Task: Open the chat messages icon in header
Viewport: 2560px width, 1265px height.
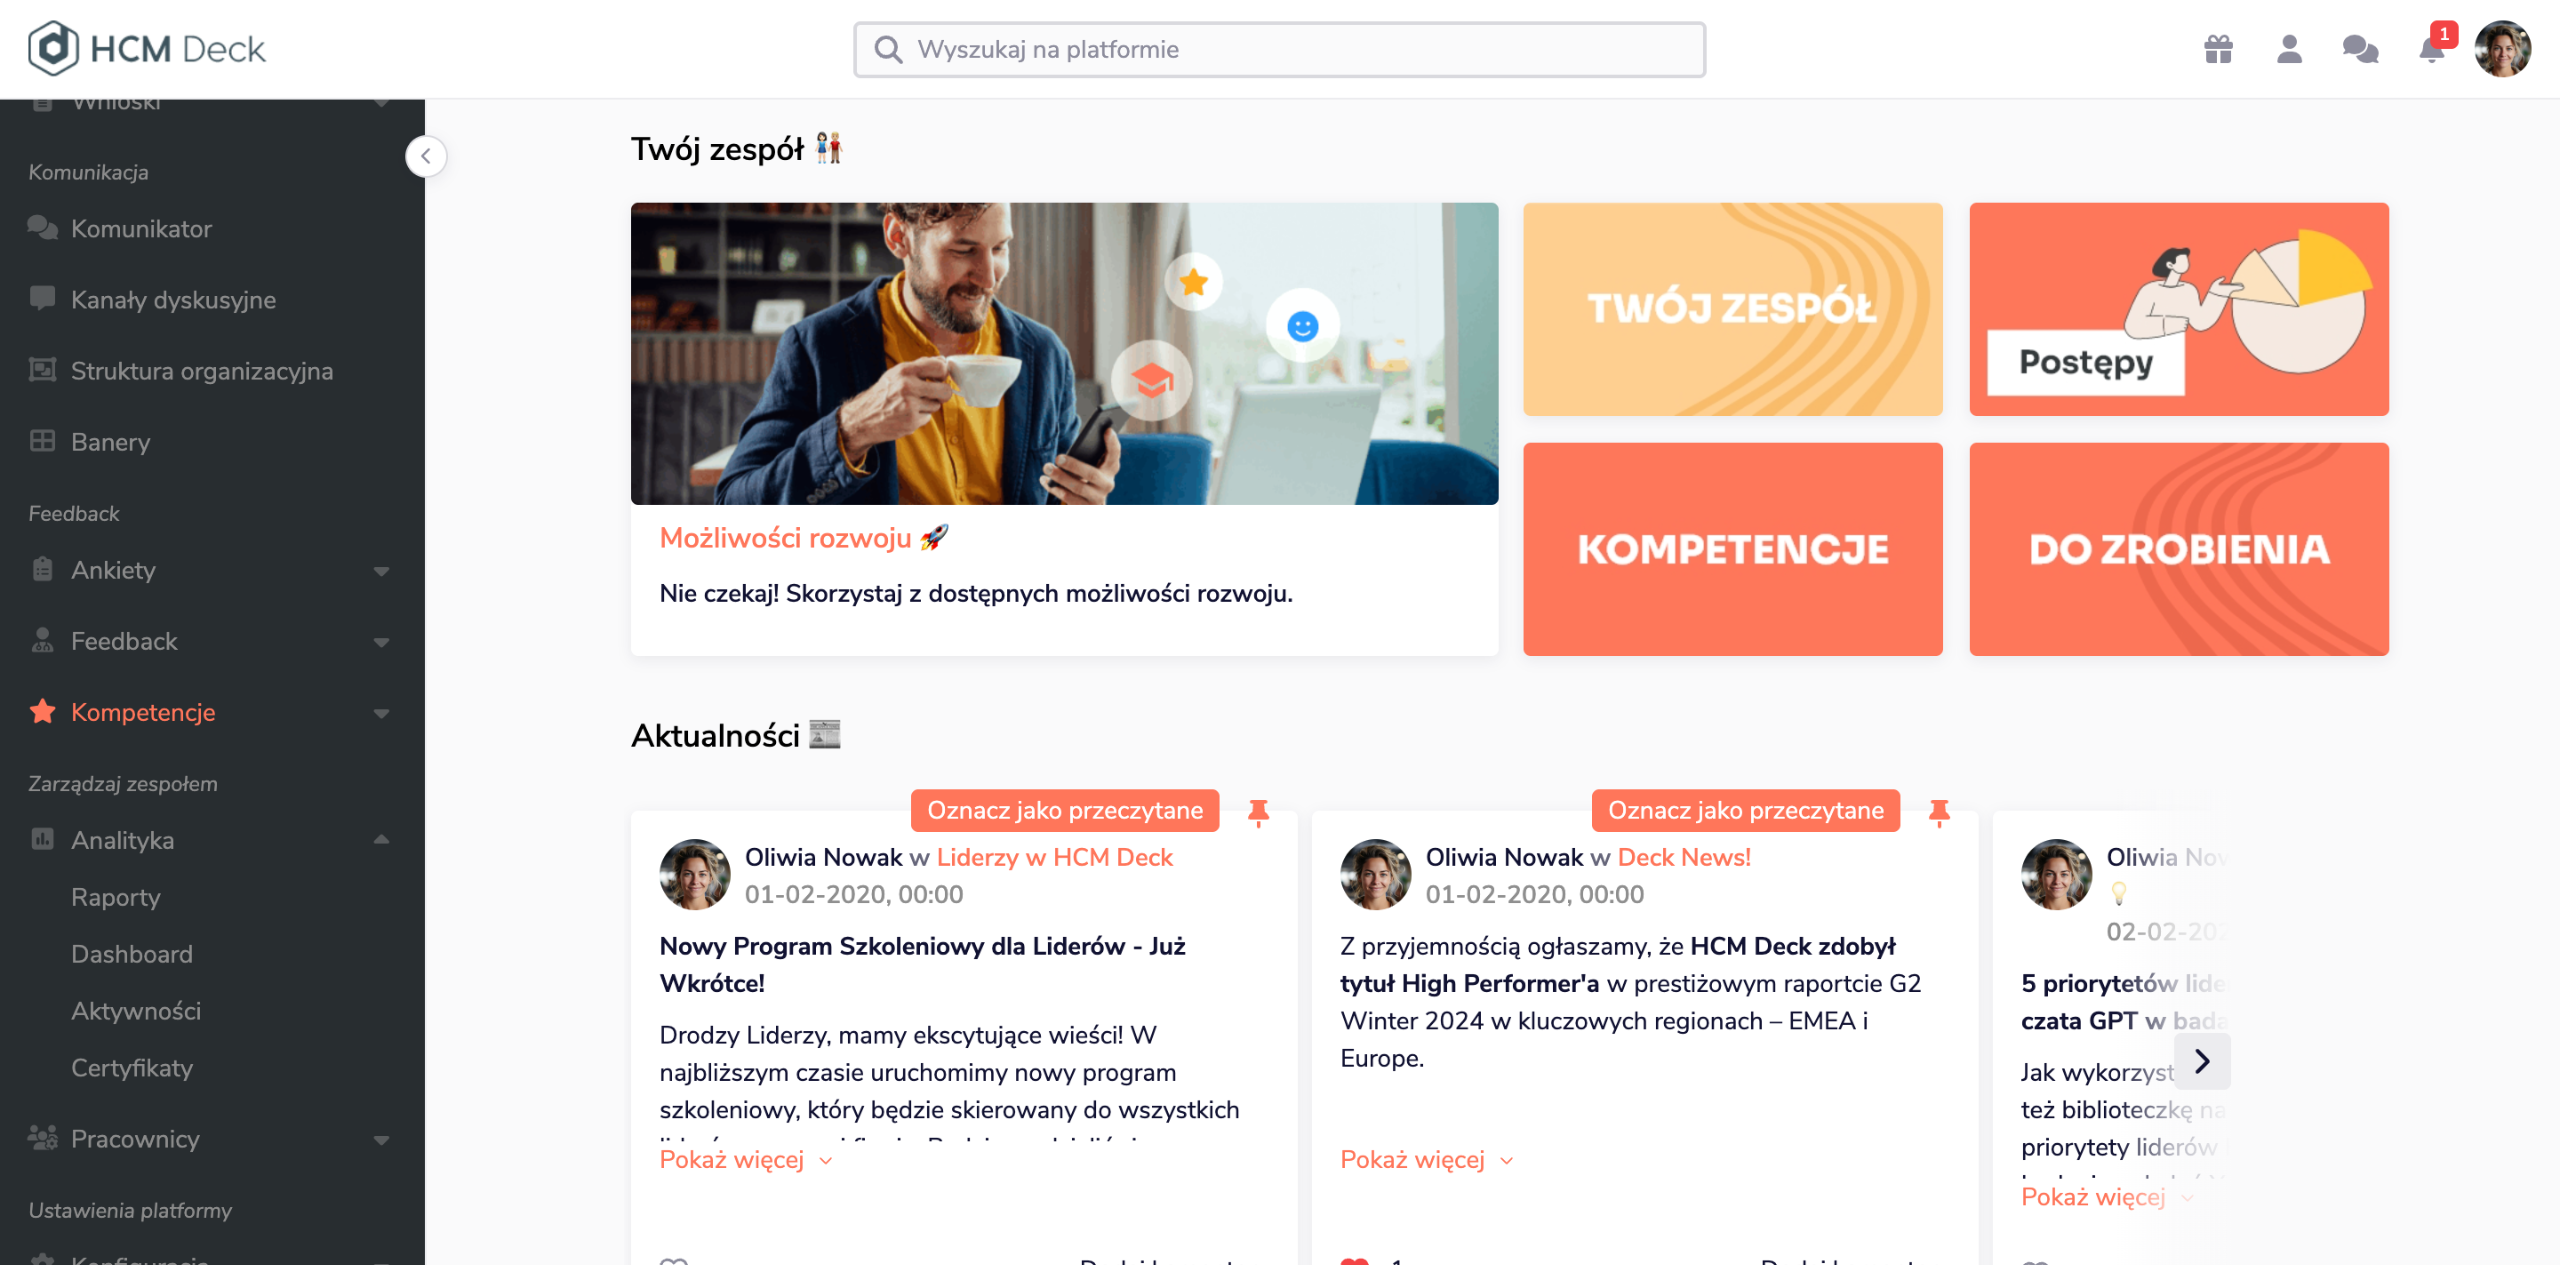Action: 2360,49
